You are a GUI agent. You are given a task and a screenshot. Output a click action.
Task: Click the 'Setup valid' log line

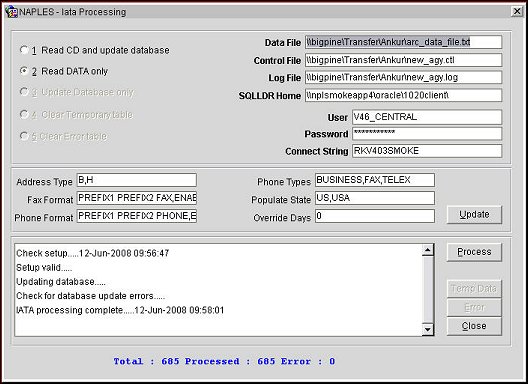44,267
